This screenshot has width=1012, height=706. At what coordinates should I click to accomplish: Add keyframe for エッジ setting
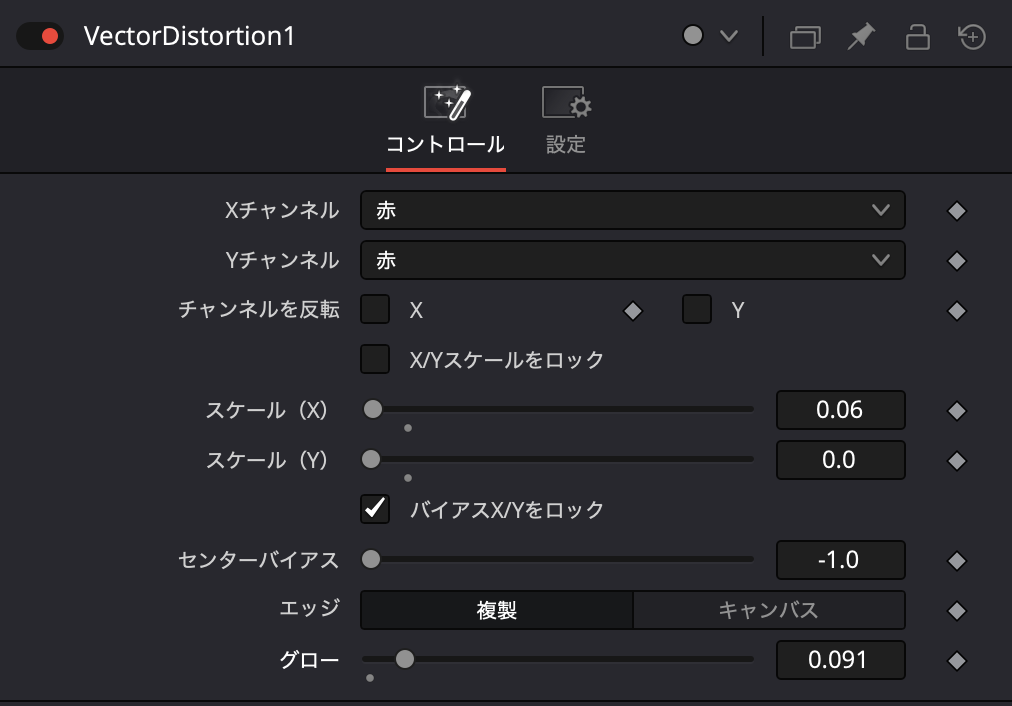(x=956, y=610)
